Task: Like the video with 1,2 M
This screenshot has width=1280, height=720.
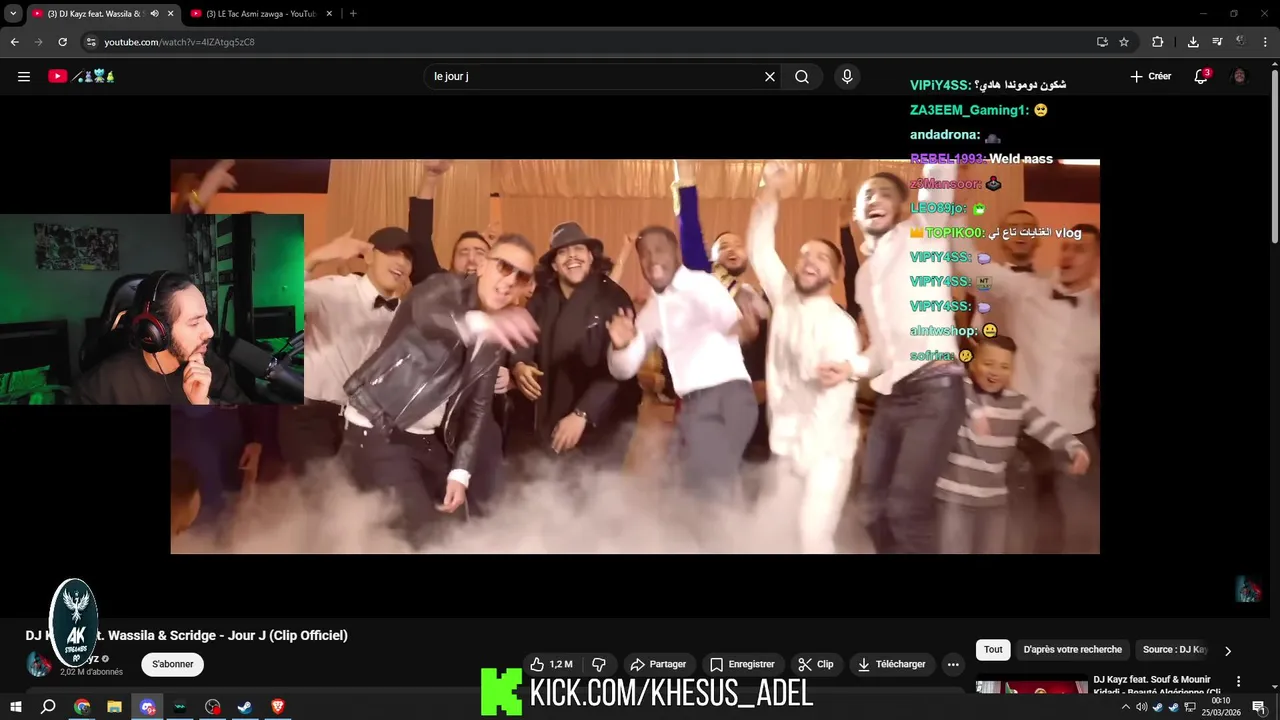Action: click(x=551, y=664)
